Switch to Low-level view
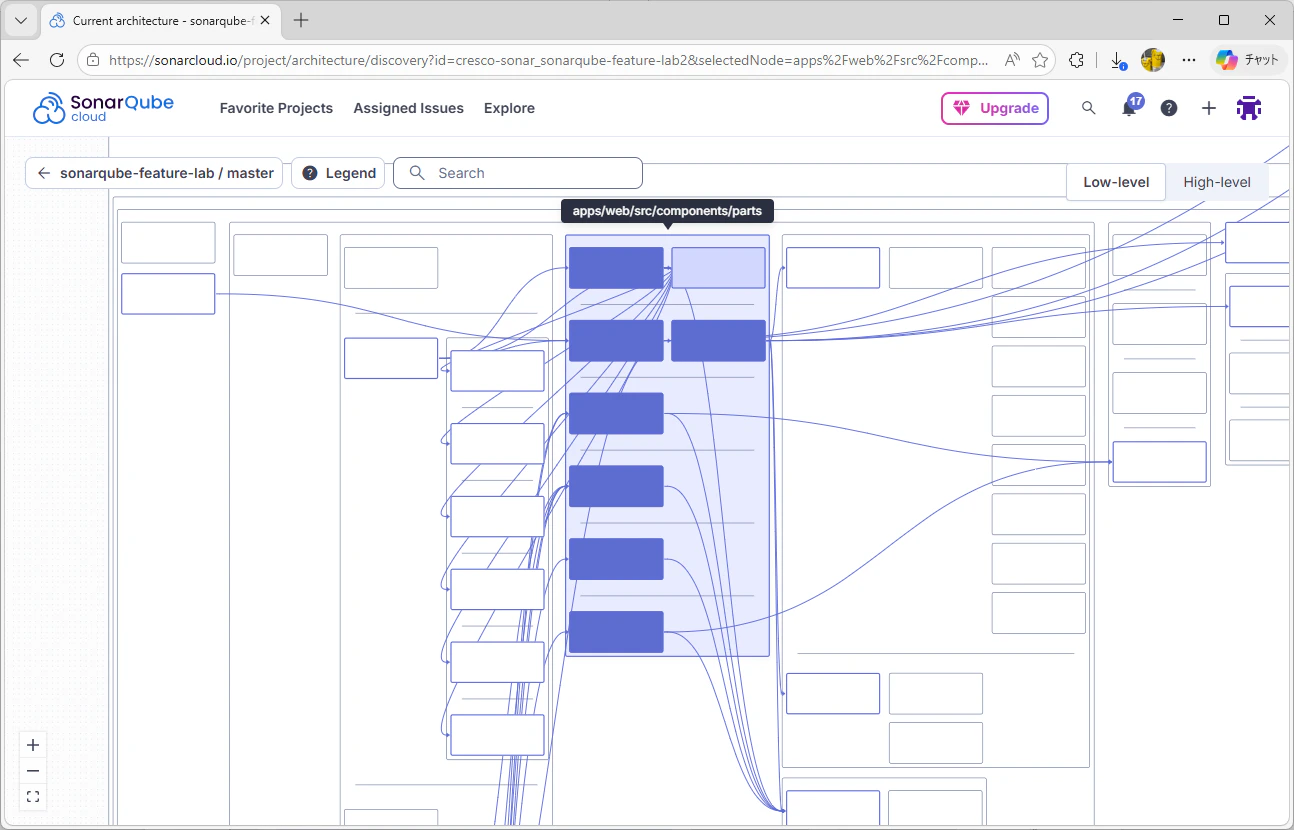The width and height of the screenshot is (1294, 830). pos(1116,182)
